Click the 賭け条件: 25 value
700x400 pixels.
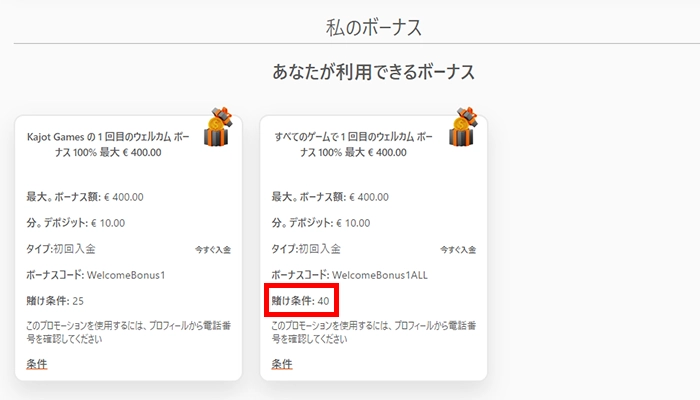pyautogui.click(x=58, y=300)
